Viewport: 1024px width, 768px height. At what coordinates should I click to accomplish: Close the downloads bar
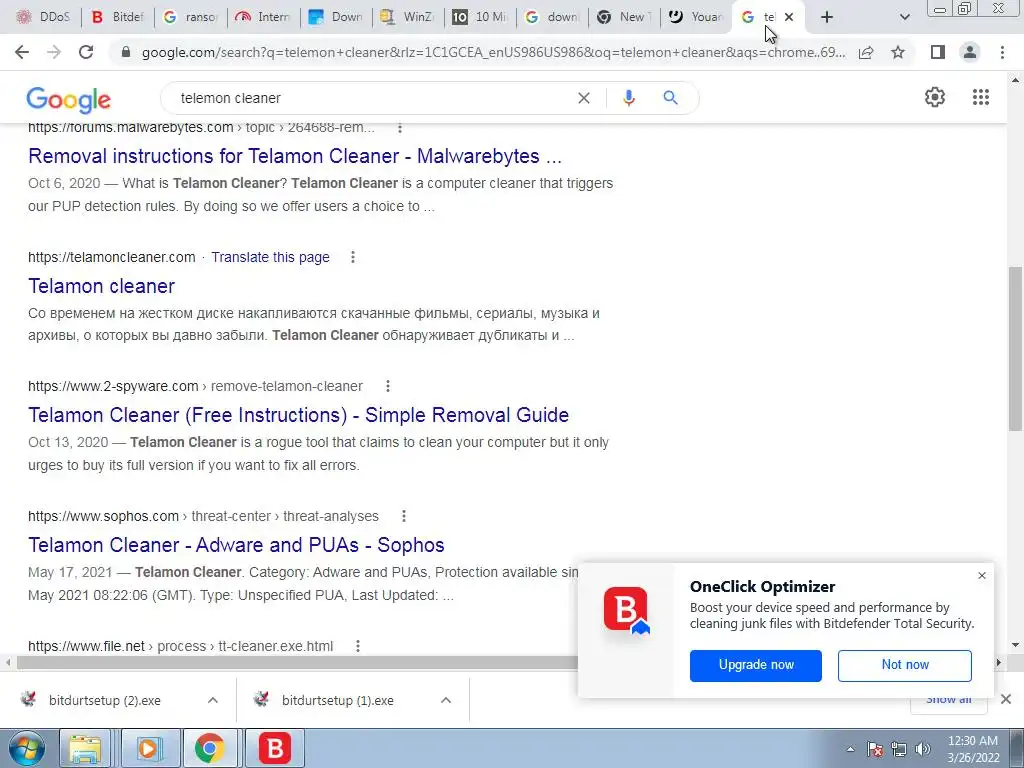click(1006, 699)
